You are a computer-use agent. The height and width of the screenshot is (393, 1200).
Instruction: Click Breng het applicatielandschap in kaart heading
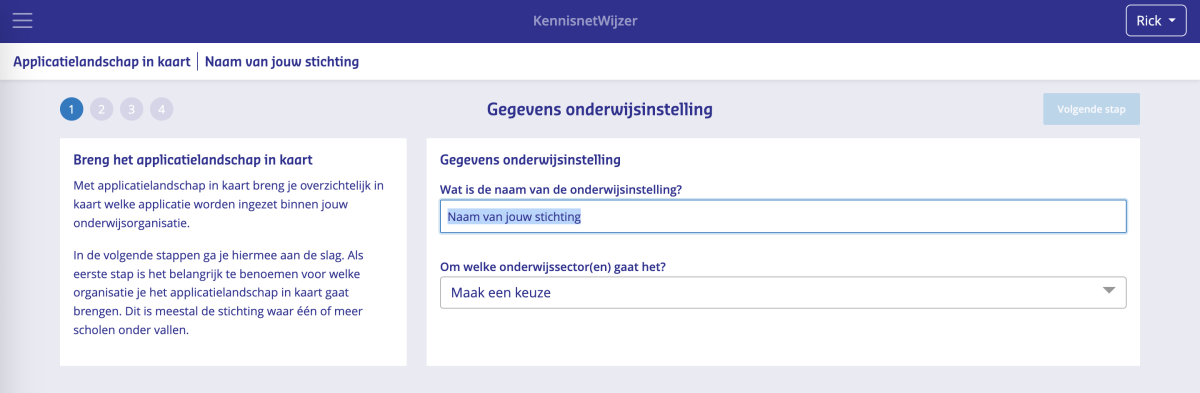[193, 159]
